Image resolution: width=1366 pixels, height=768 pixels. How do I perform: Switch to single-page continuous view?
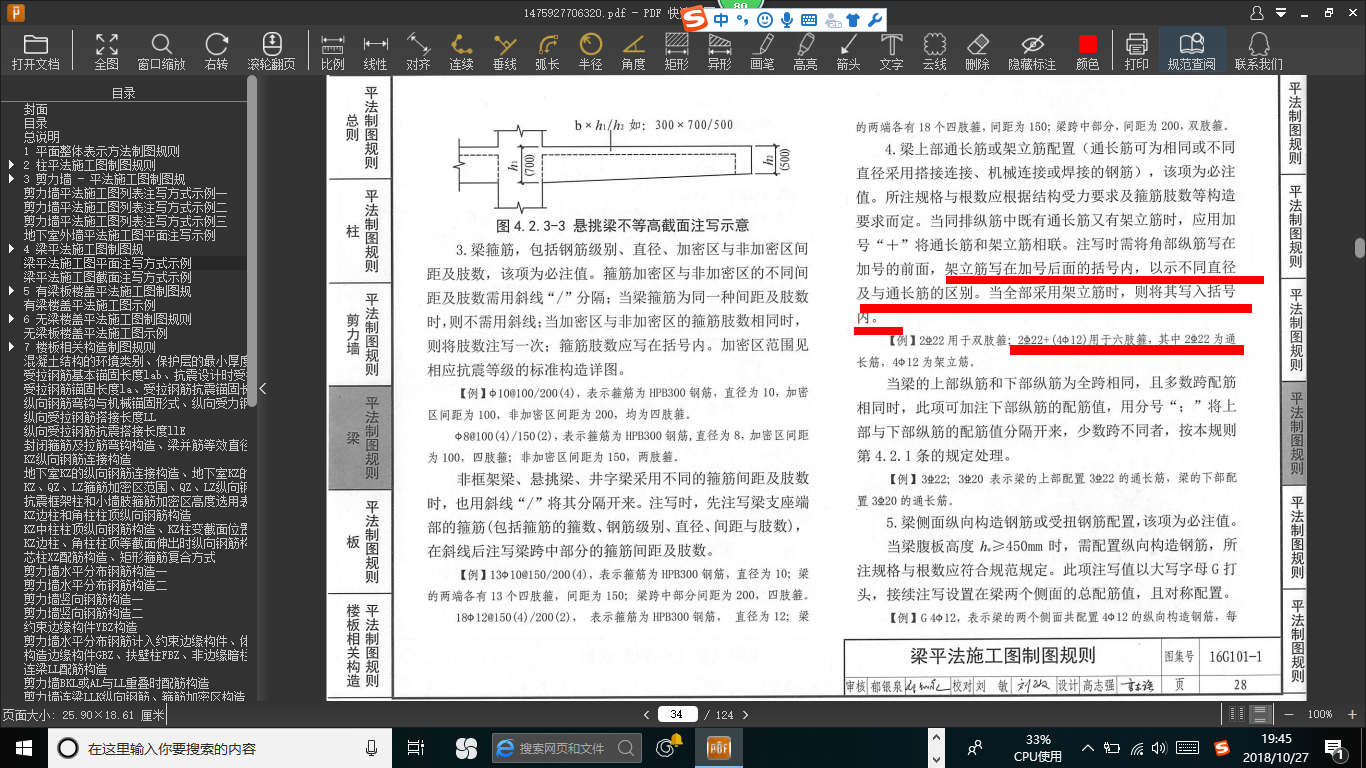click(x=1262, y=714)
